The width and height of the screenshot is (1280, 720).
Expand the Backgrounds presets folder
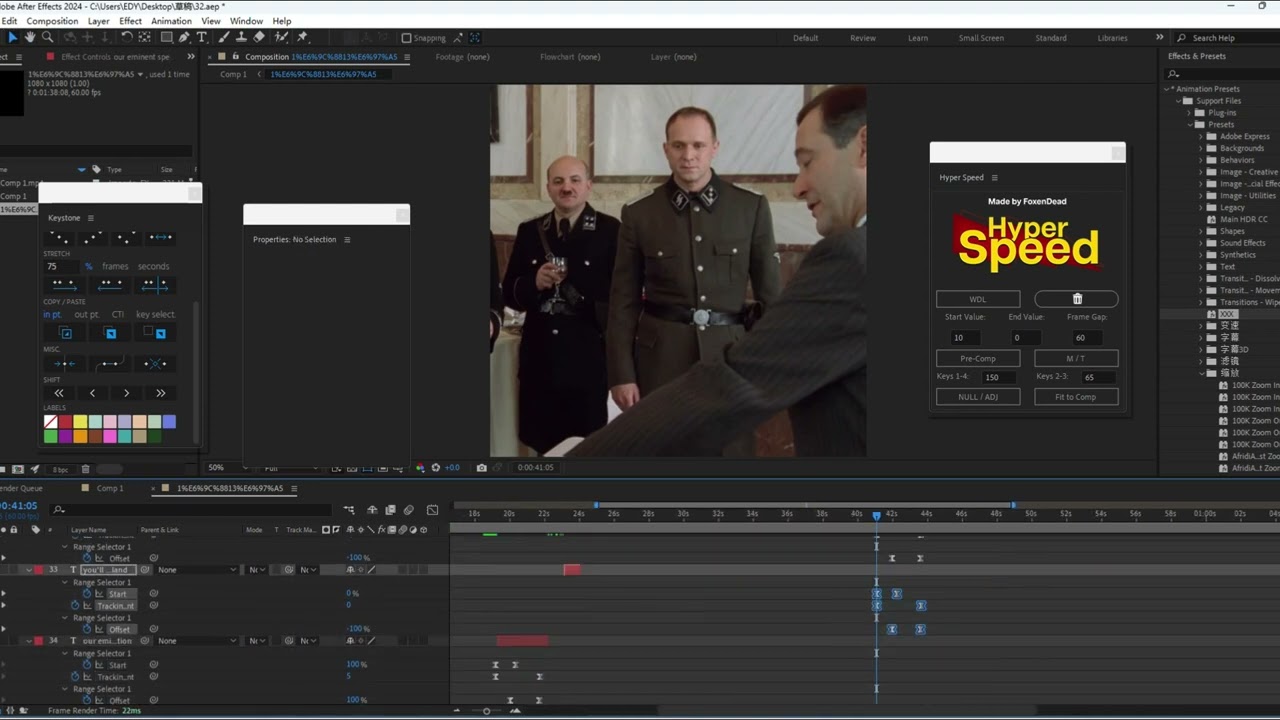coord(1202,148)
